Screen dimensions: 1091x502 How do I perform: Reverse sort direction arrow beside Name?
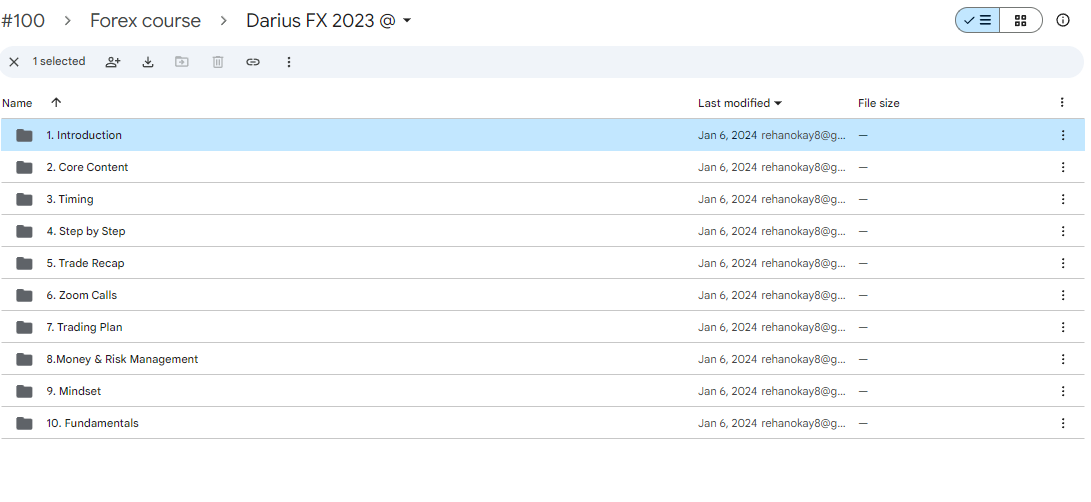(x=56, y=102)
